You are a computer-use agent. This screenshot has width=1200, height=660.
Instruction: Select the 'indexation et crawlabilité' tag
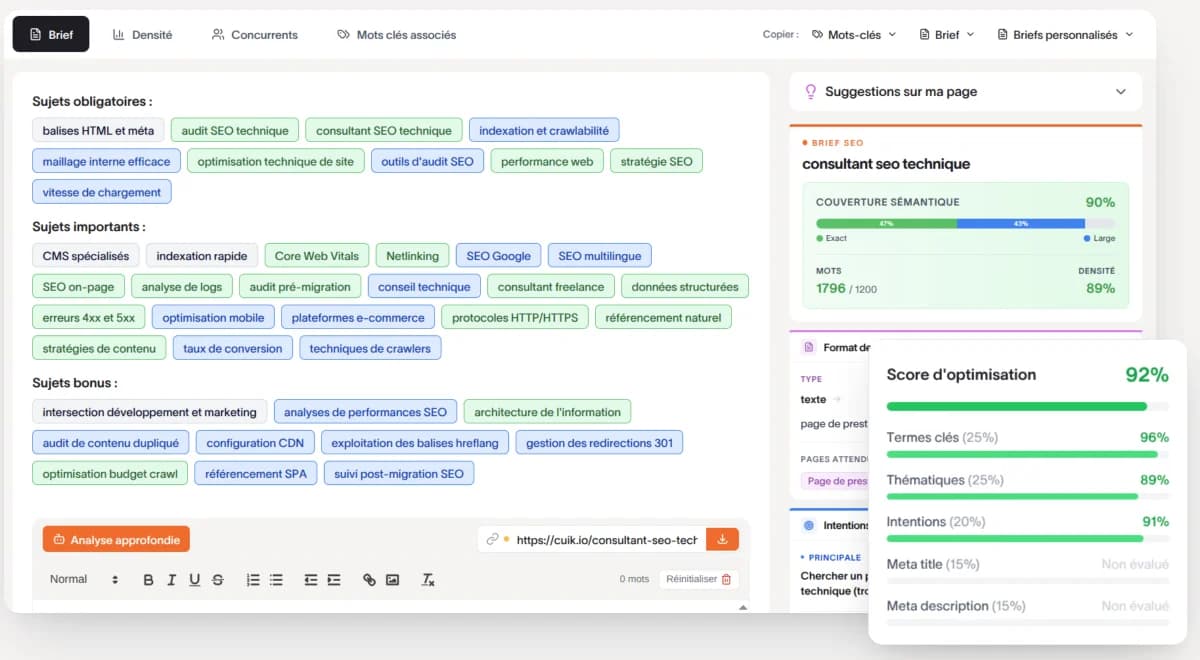544,130
